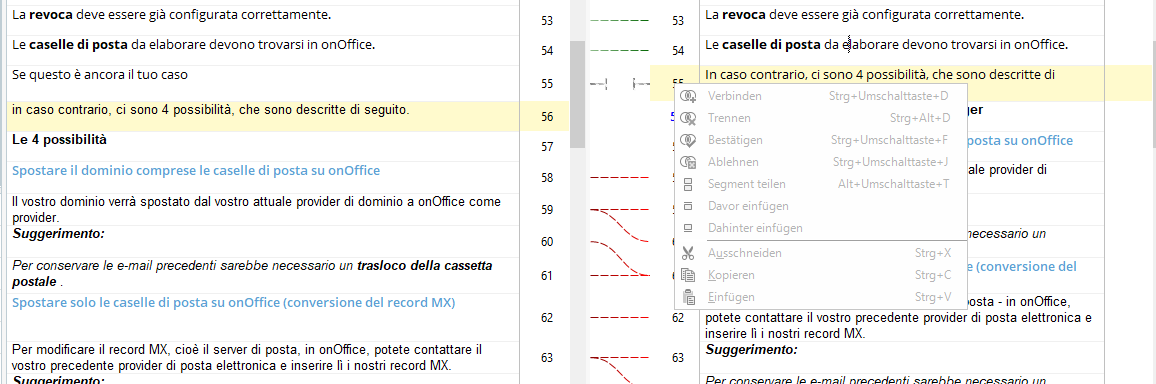
Task: Click segment number 54 in left pane
Action: coord(547,52)
